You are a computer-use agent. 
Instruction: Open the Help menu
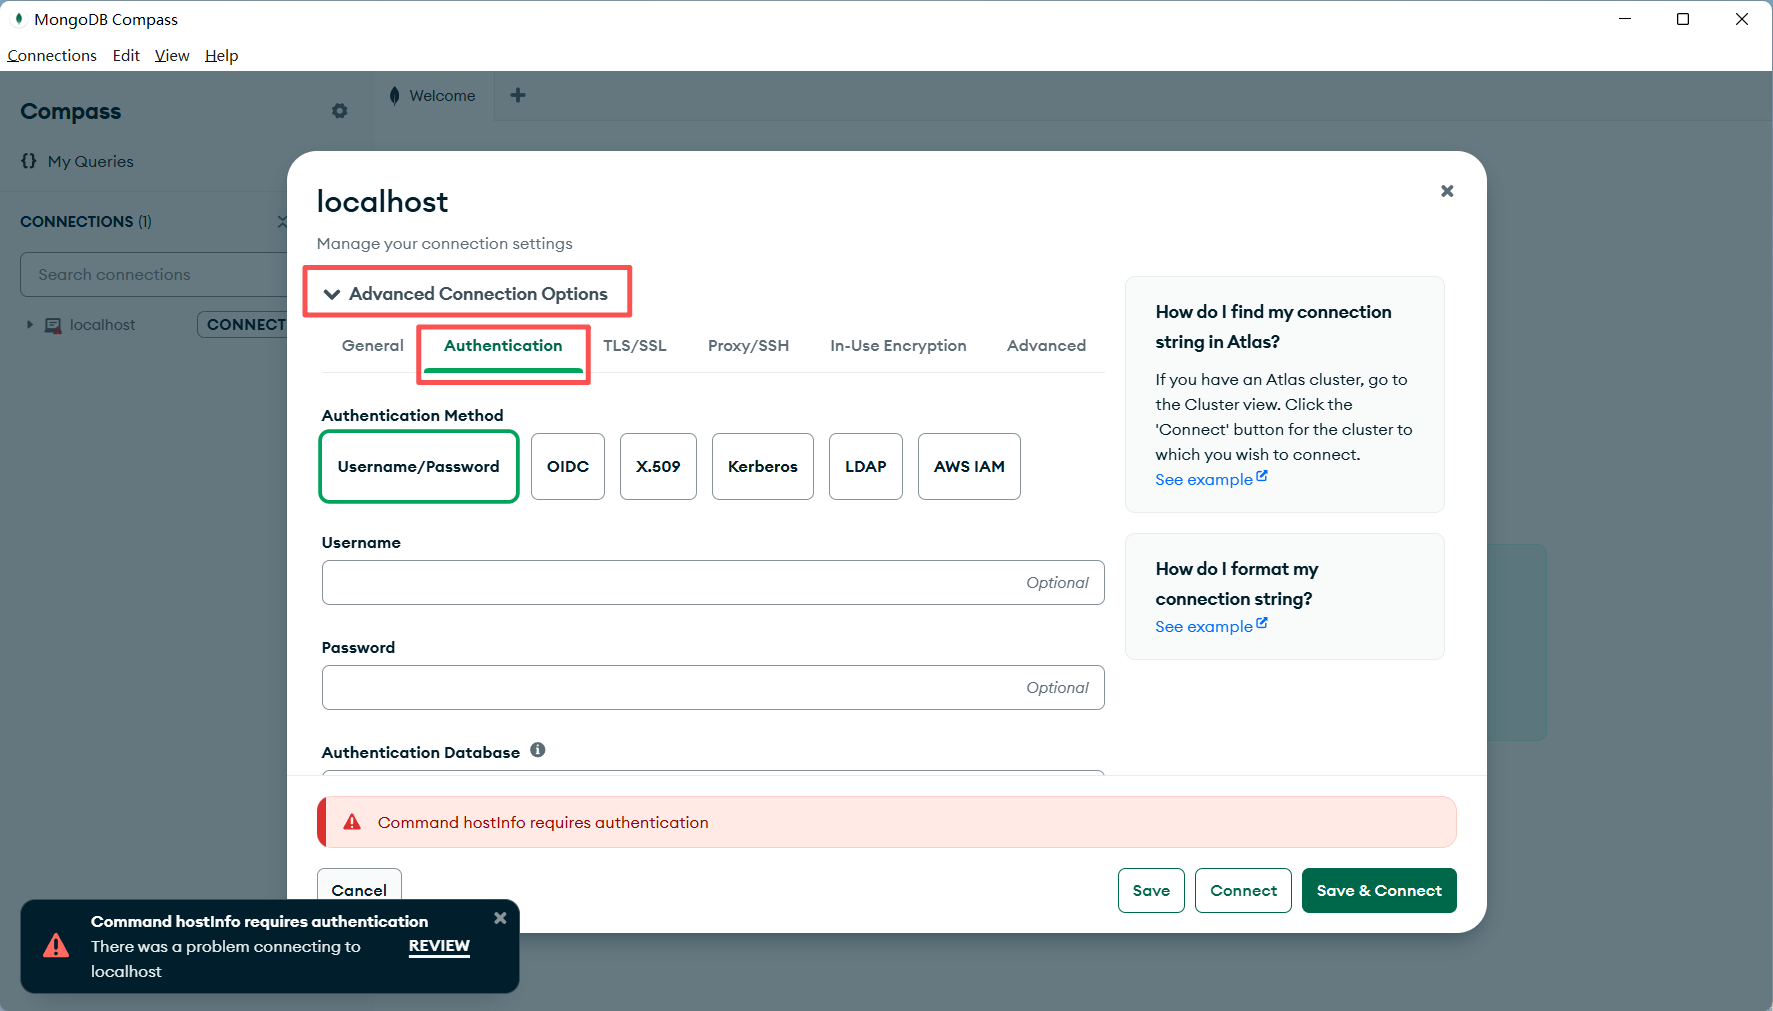pyautogui.click(x=221, y=56)
